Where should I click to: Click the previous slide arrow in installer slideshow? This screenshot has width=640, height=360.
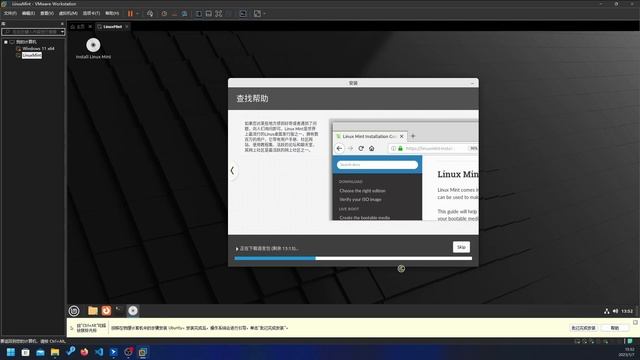coord(233,171)
